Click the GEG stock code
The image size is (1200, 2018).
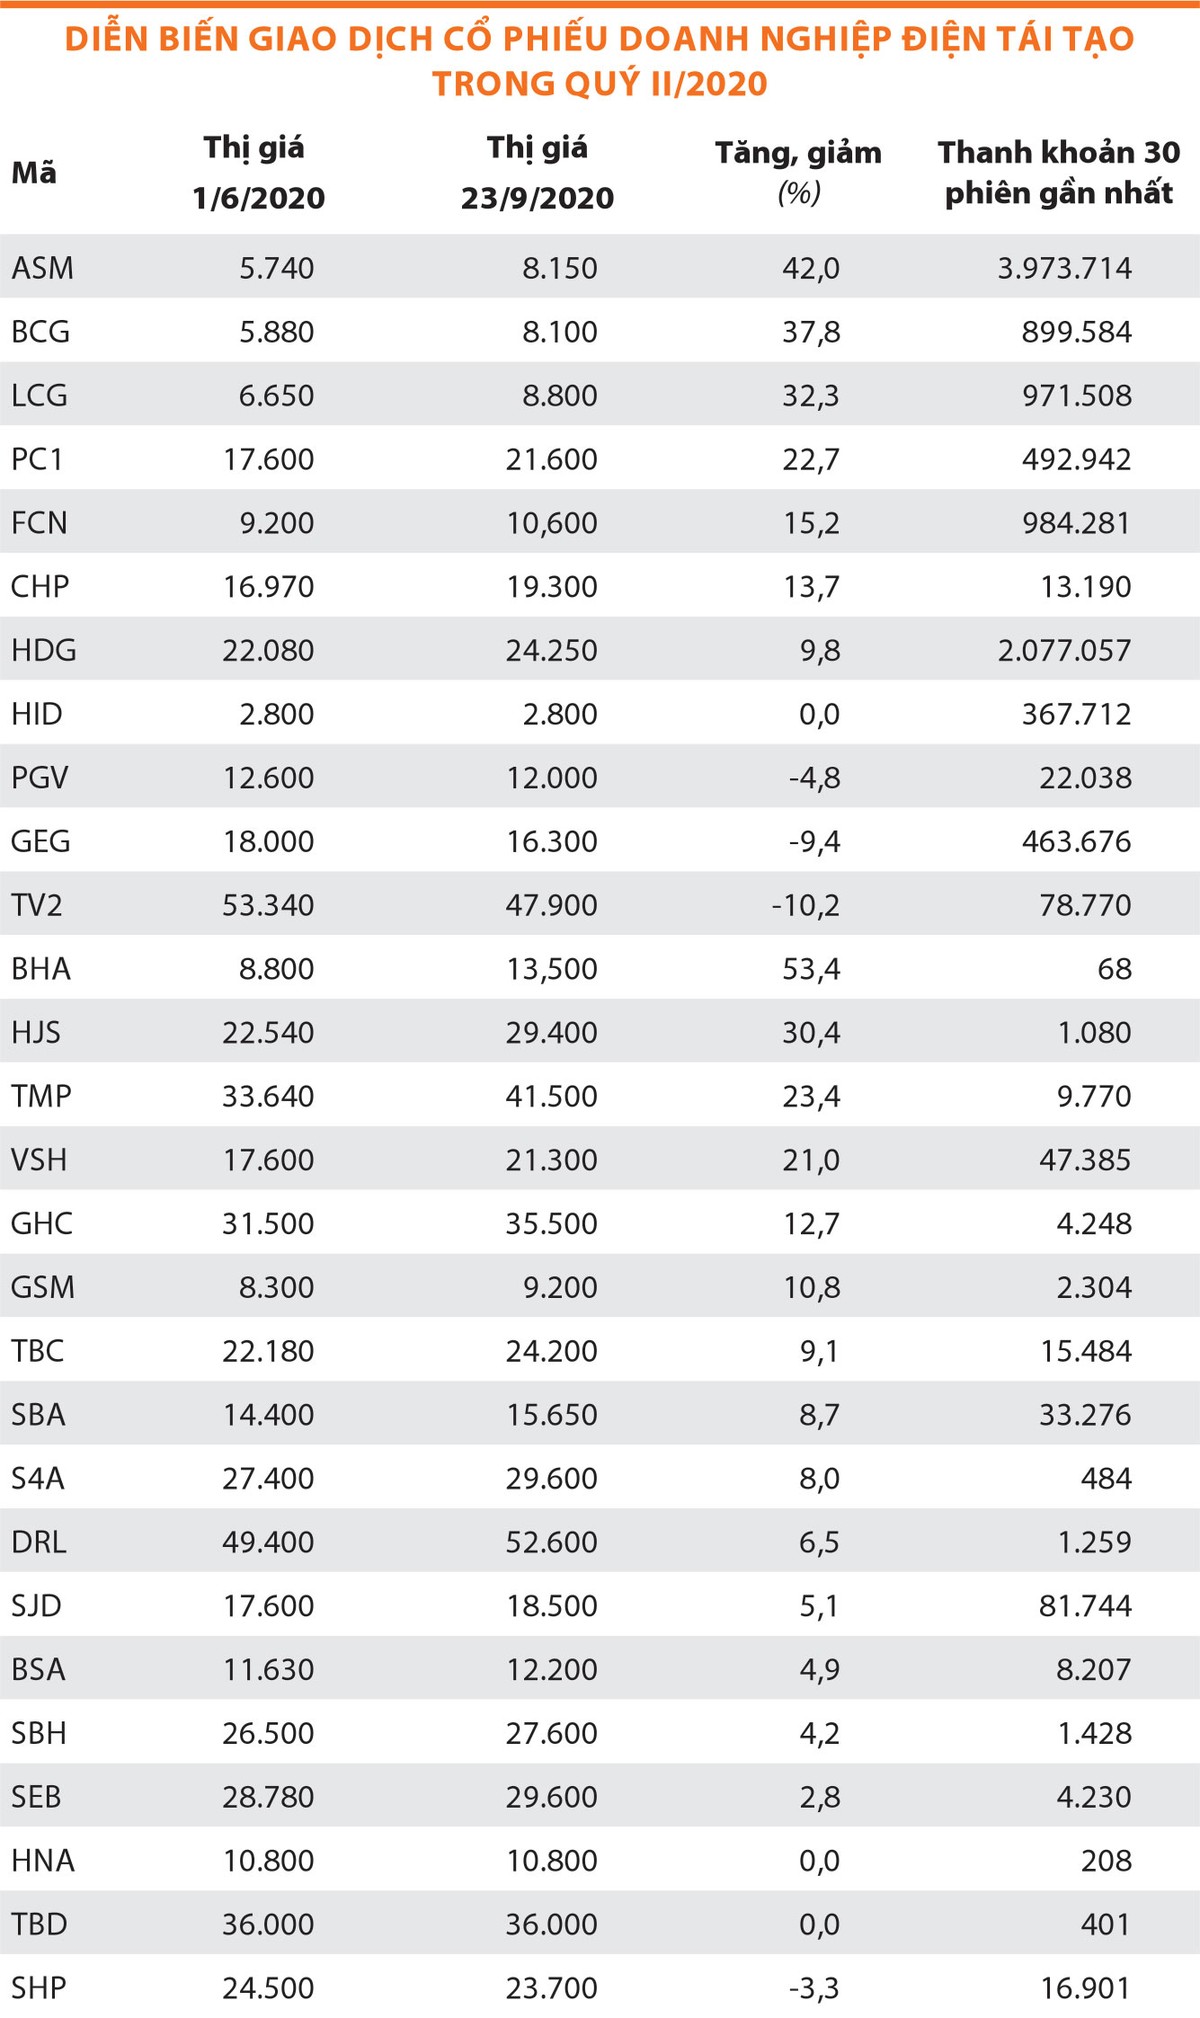(x=41, y=841)
